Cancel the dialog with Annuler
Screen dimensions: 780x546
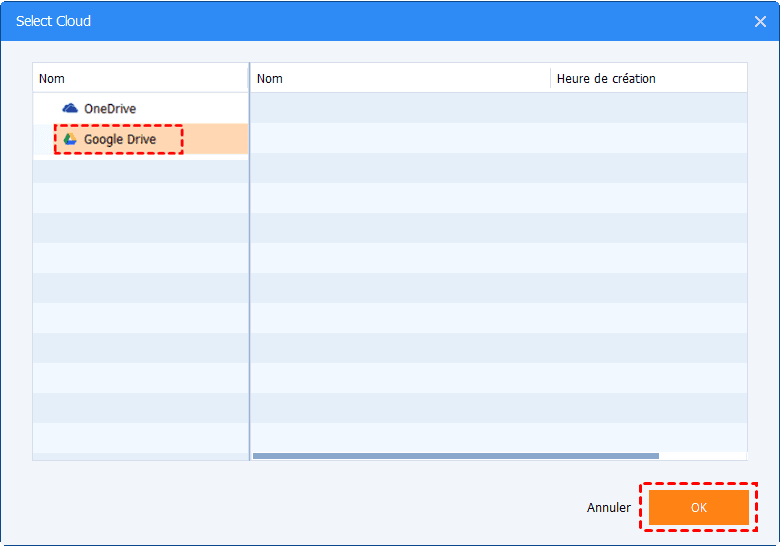coord(608,507)
